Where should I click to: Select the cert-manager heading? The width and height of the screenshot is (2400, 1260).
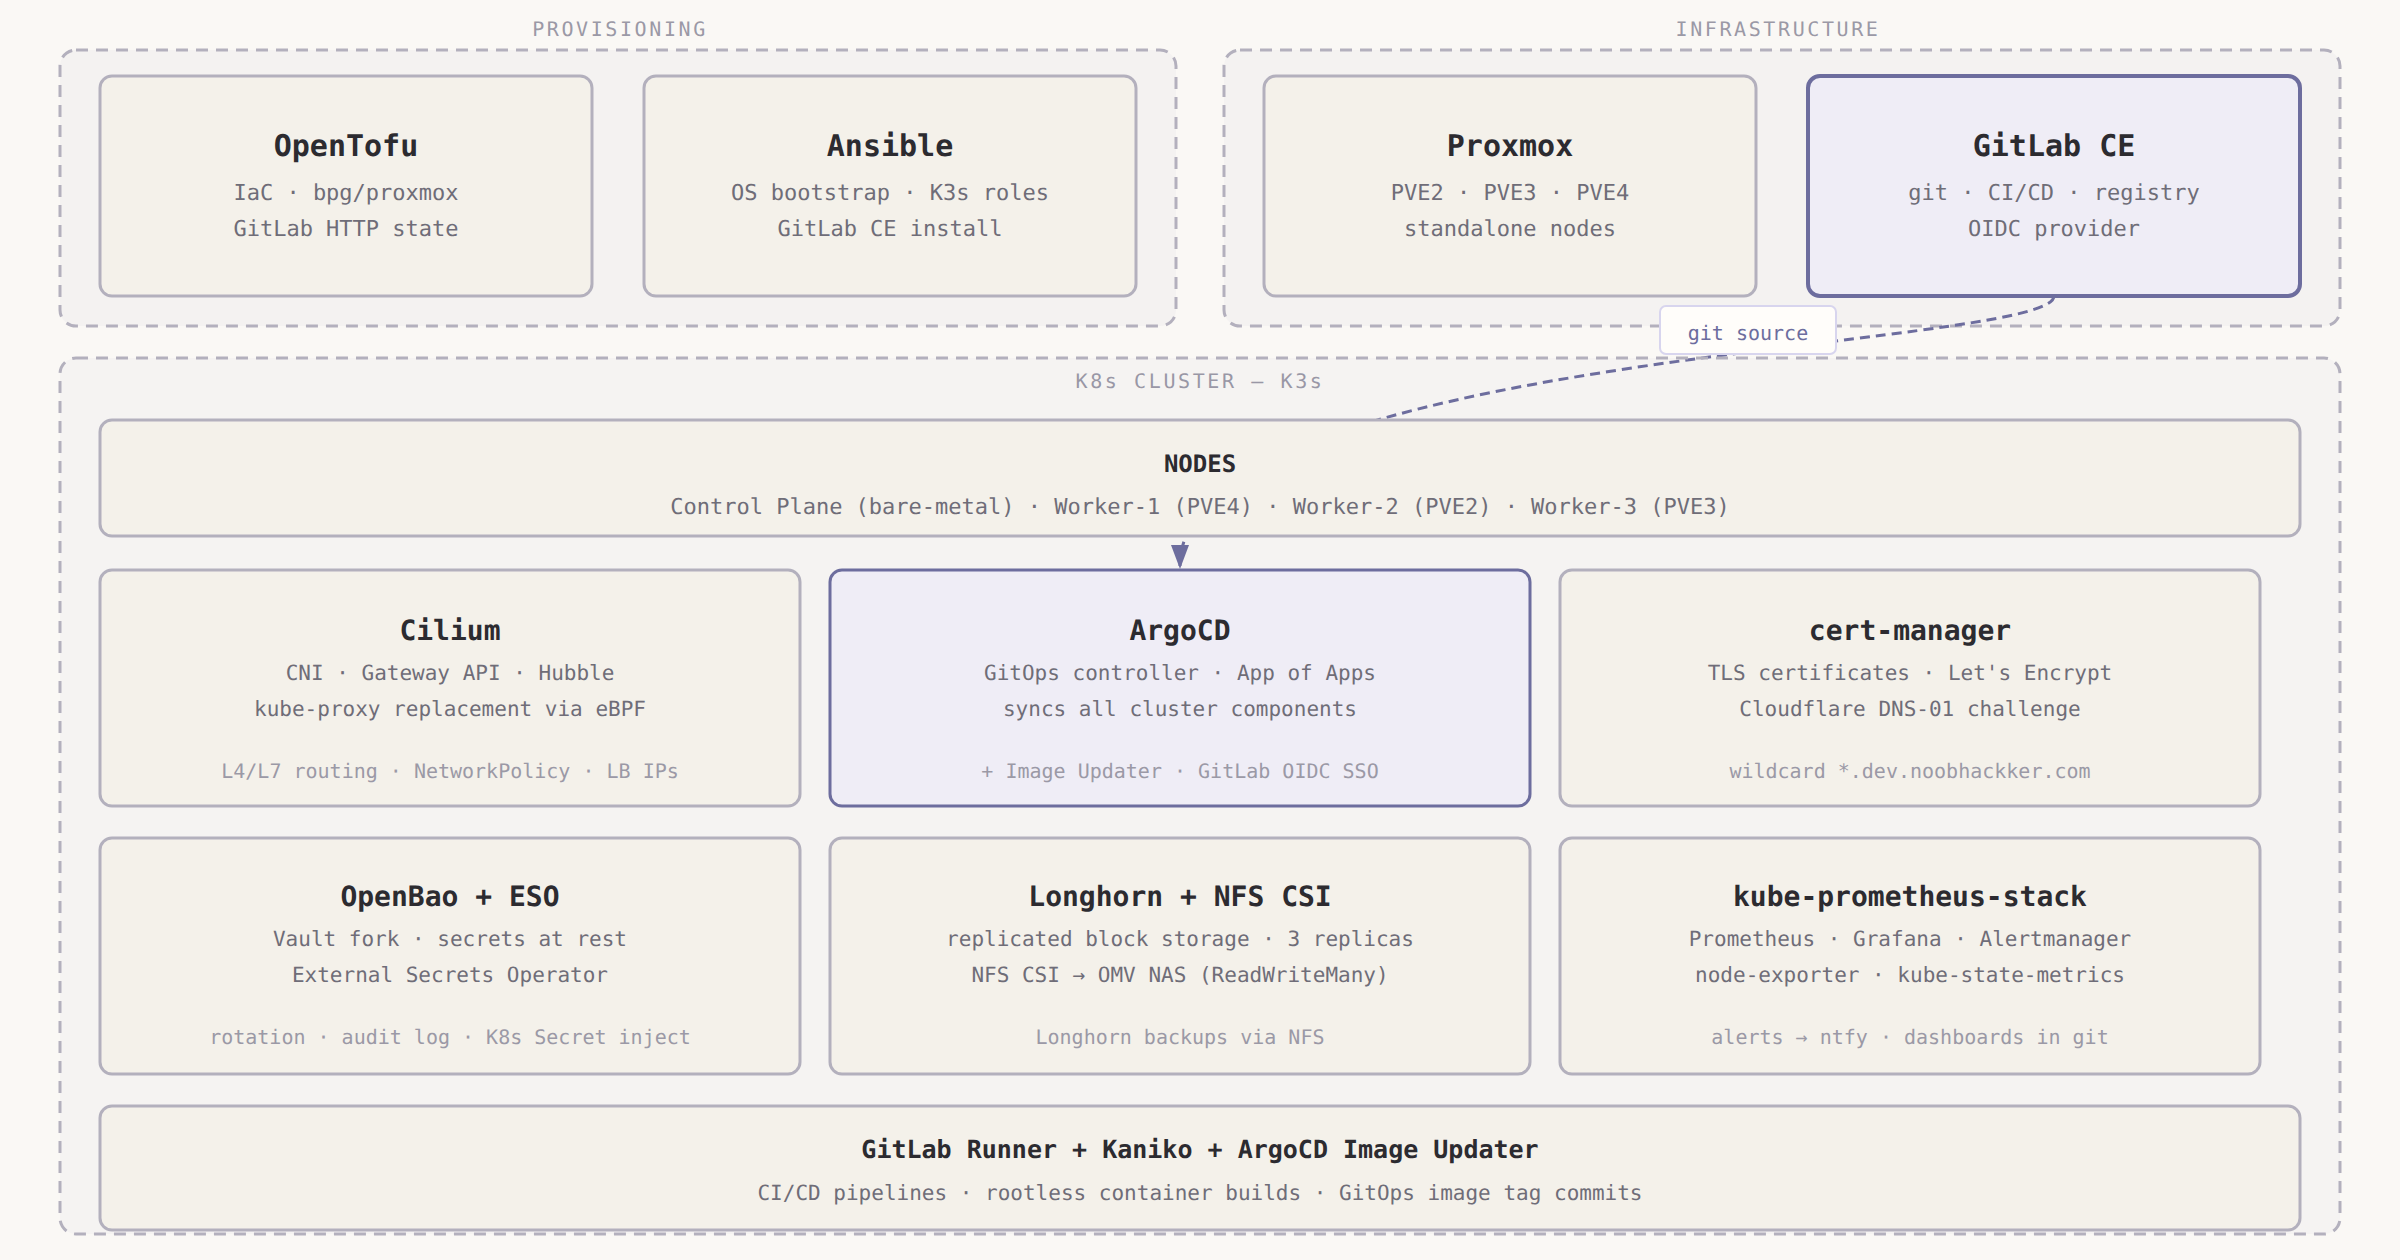(x=1910, y=630)
